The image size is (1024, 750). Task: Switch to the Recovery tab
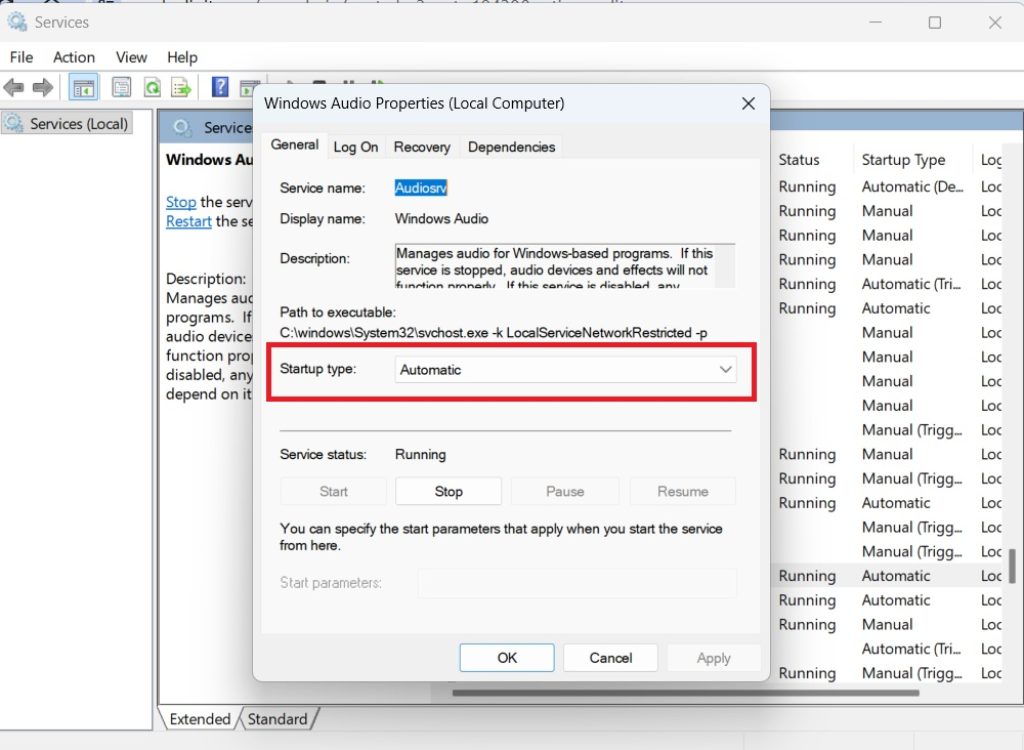(x=422, y=147)
